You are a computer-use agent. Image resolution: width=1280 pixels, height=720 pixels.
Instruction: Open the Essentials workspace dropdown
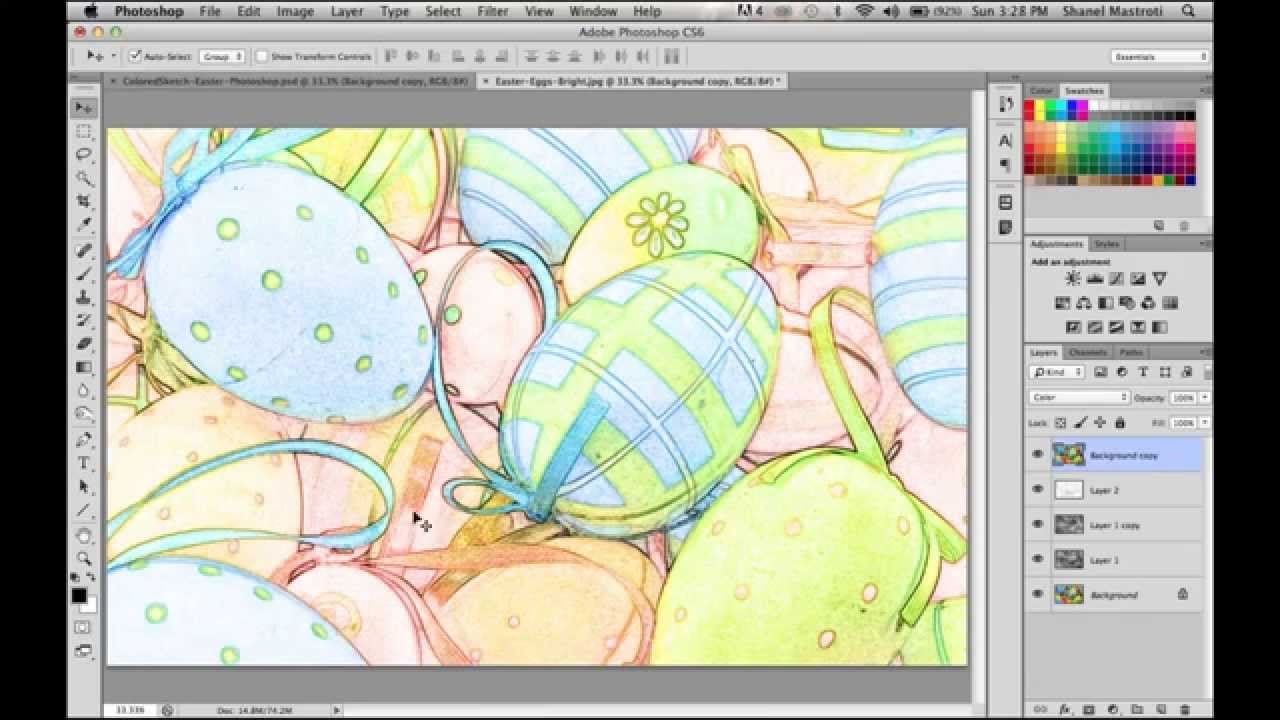coord(1160,57)
